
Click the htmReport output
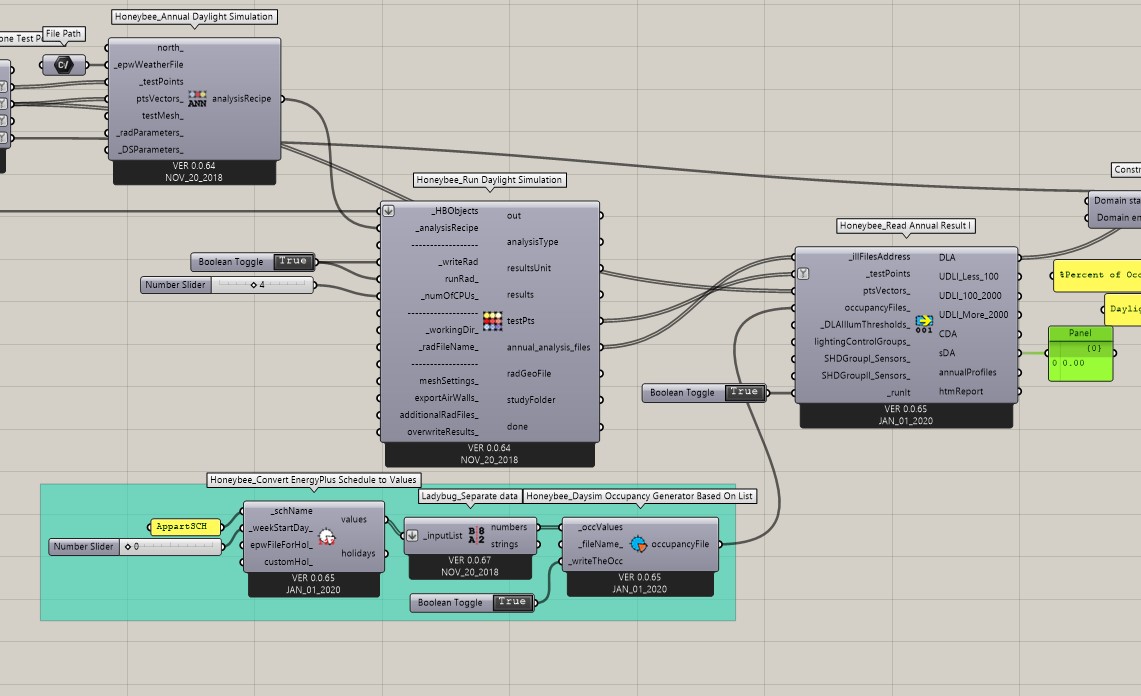pyautogui.click(x=961, y=391)
